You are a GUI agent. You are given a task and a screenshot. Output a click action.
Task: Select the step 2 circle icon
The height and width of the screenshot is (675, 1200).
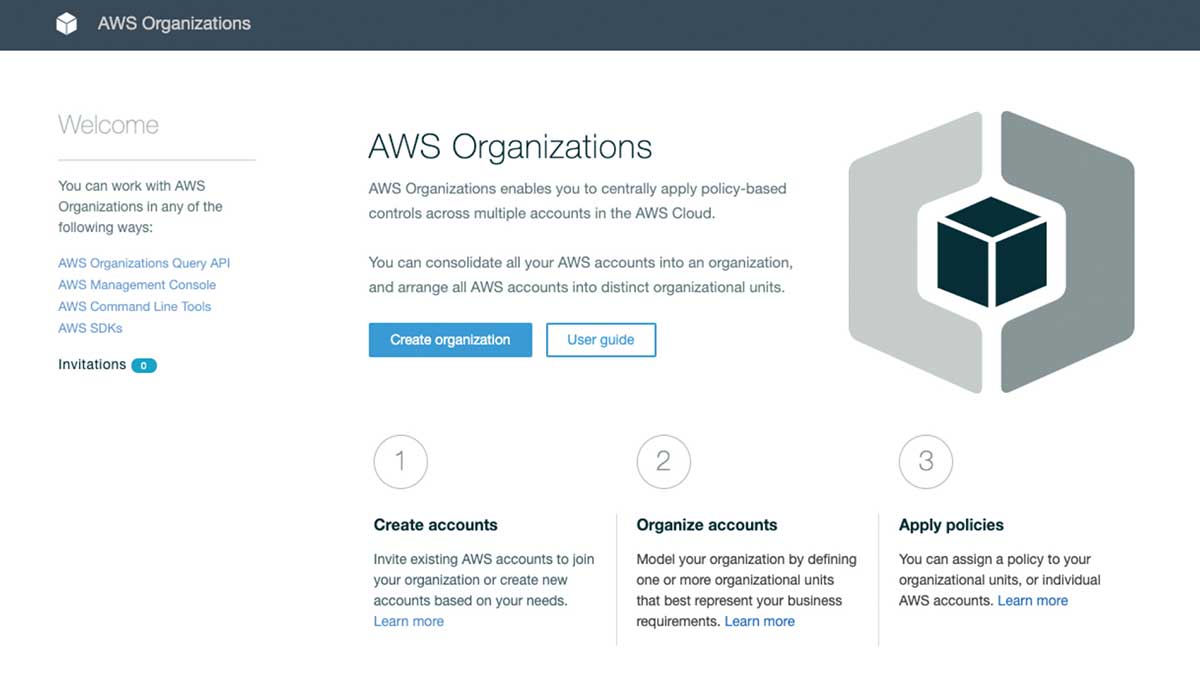coord(663,461)
